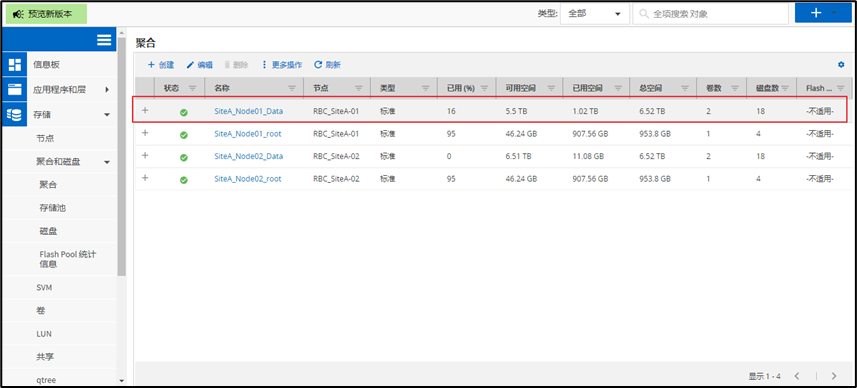
Task: Expand the SiteA_Node01_Data row with the plus sign
Action: pyautogui.click(x=145, y=110)
